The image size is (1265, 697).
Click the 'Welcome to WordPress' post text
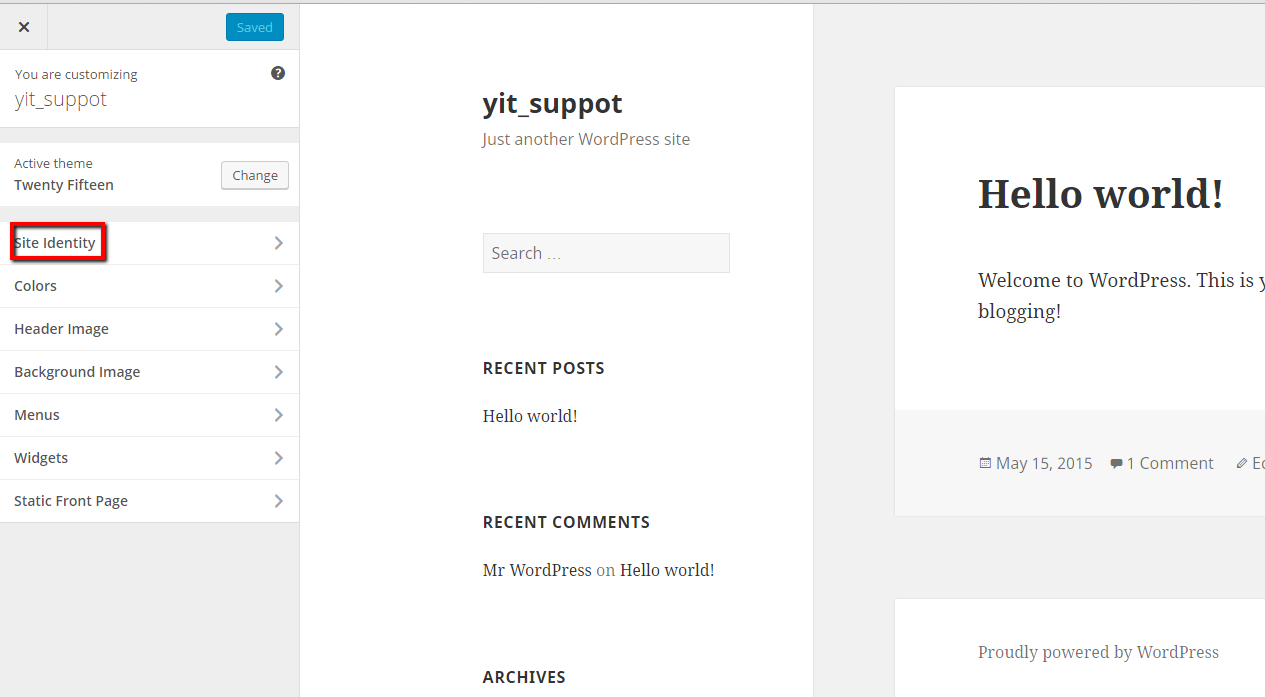[1121, 295]
